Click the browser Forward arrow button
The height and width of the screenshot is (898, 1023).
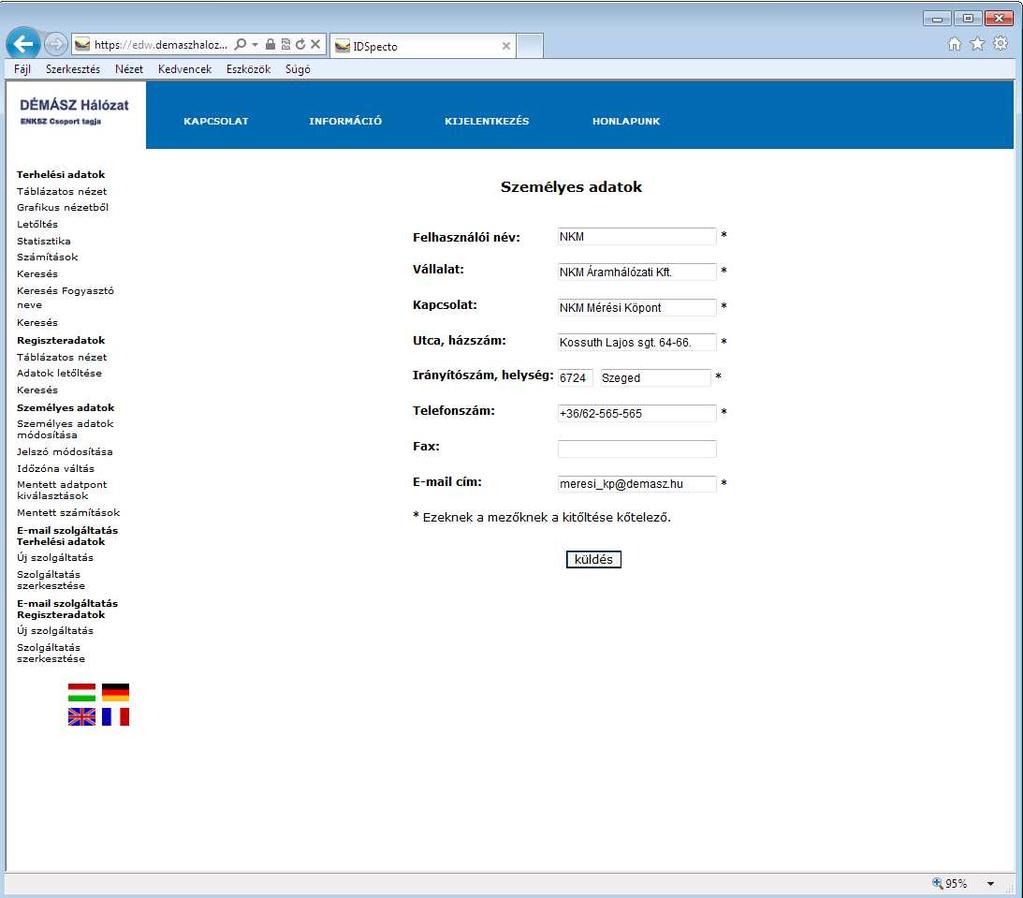point(56,44)
